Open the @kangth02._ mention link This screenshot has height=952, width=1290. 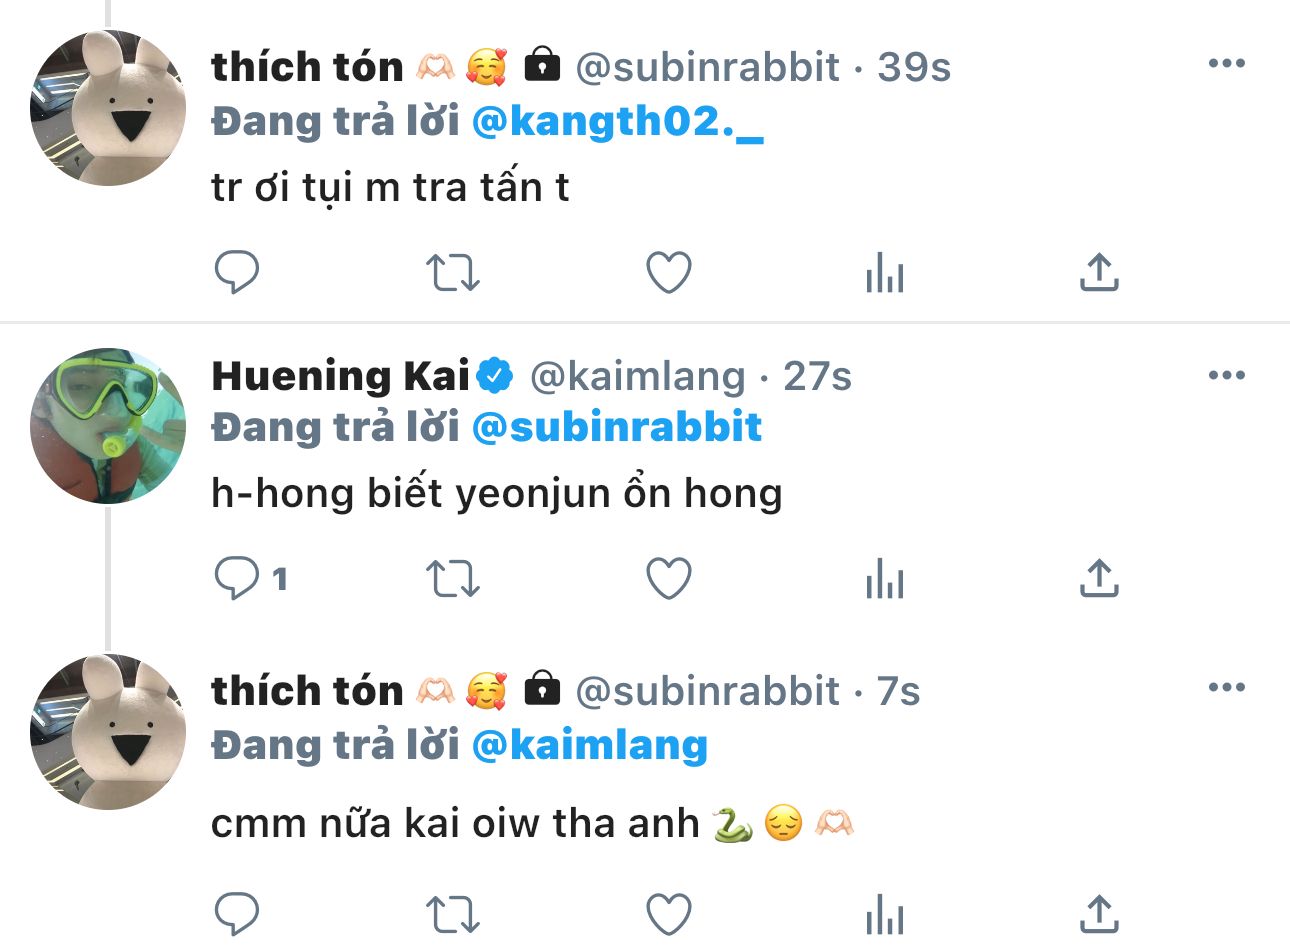(617, 122)
